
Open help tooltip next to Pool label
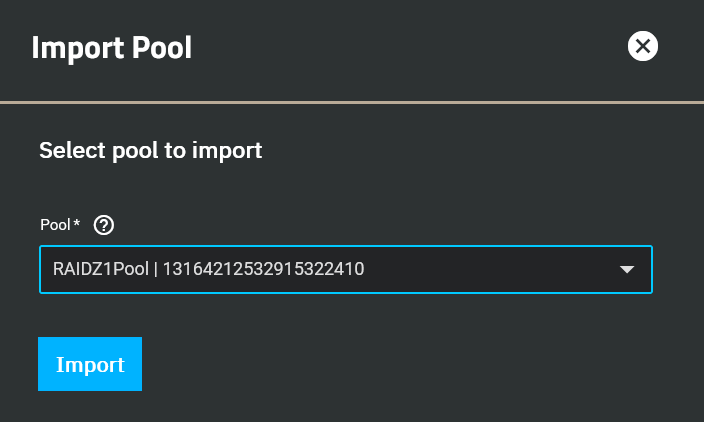(104, 225)
